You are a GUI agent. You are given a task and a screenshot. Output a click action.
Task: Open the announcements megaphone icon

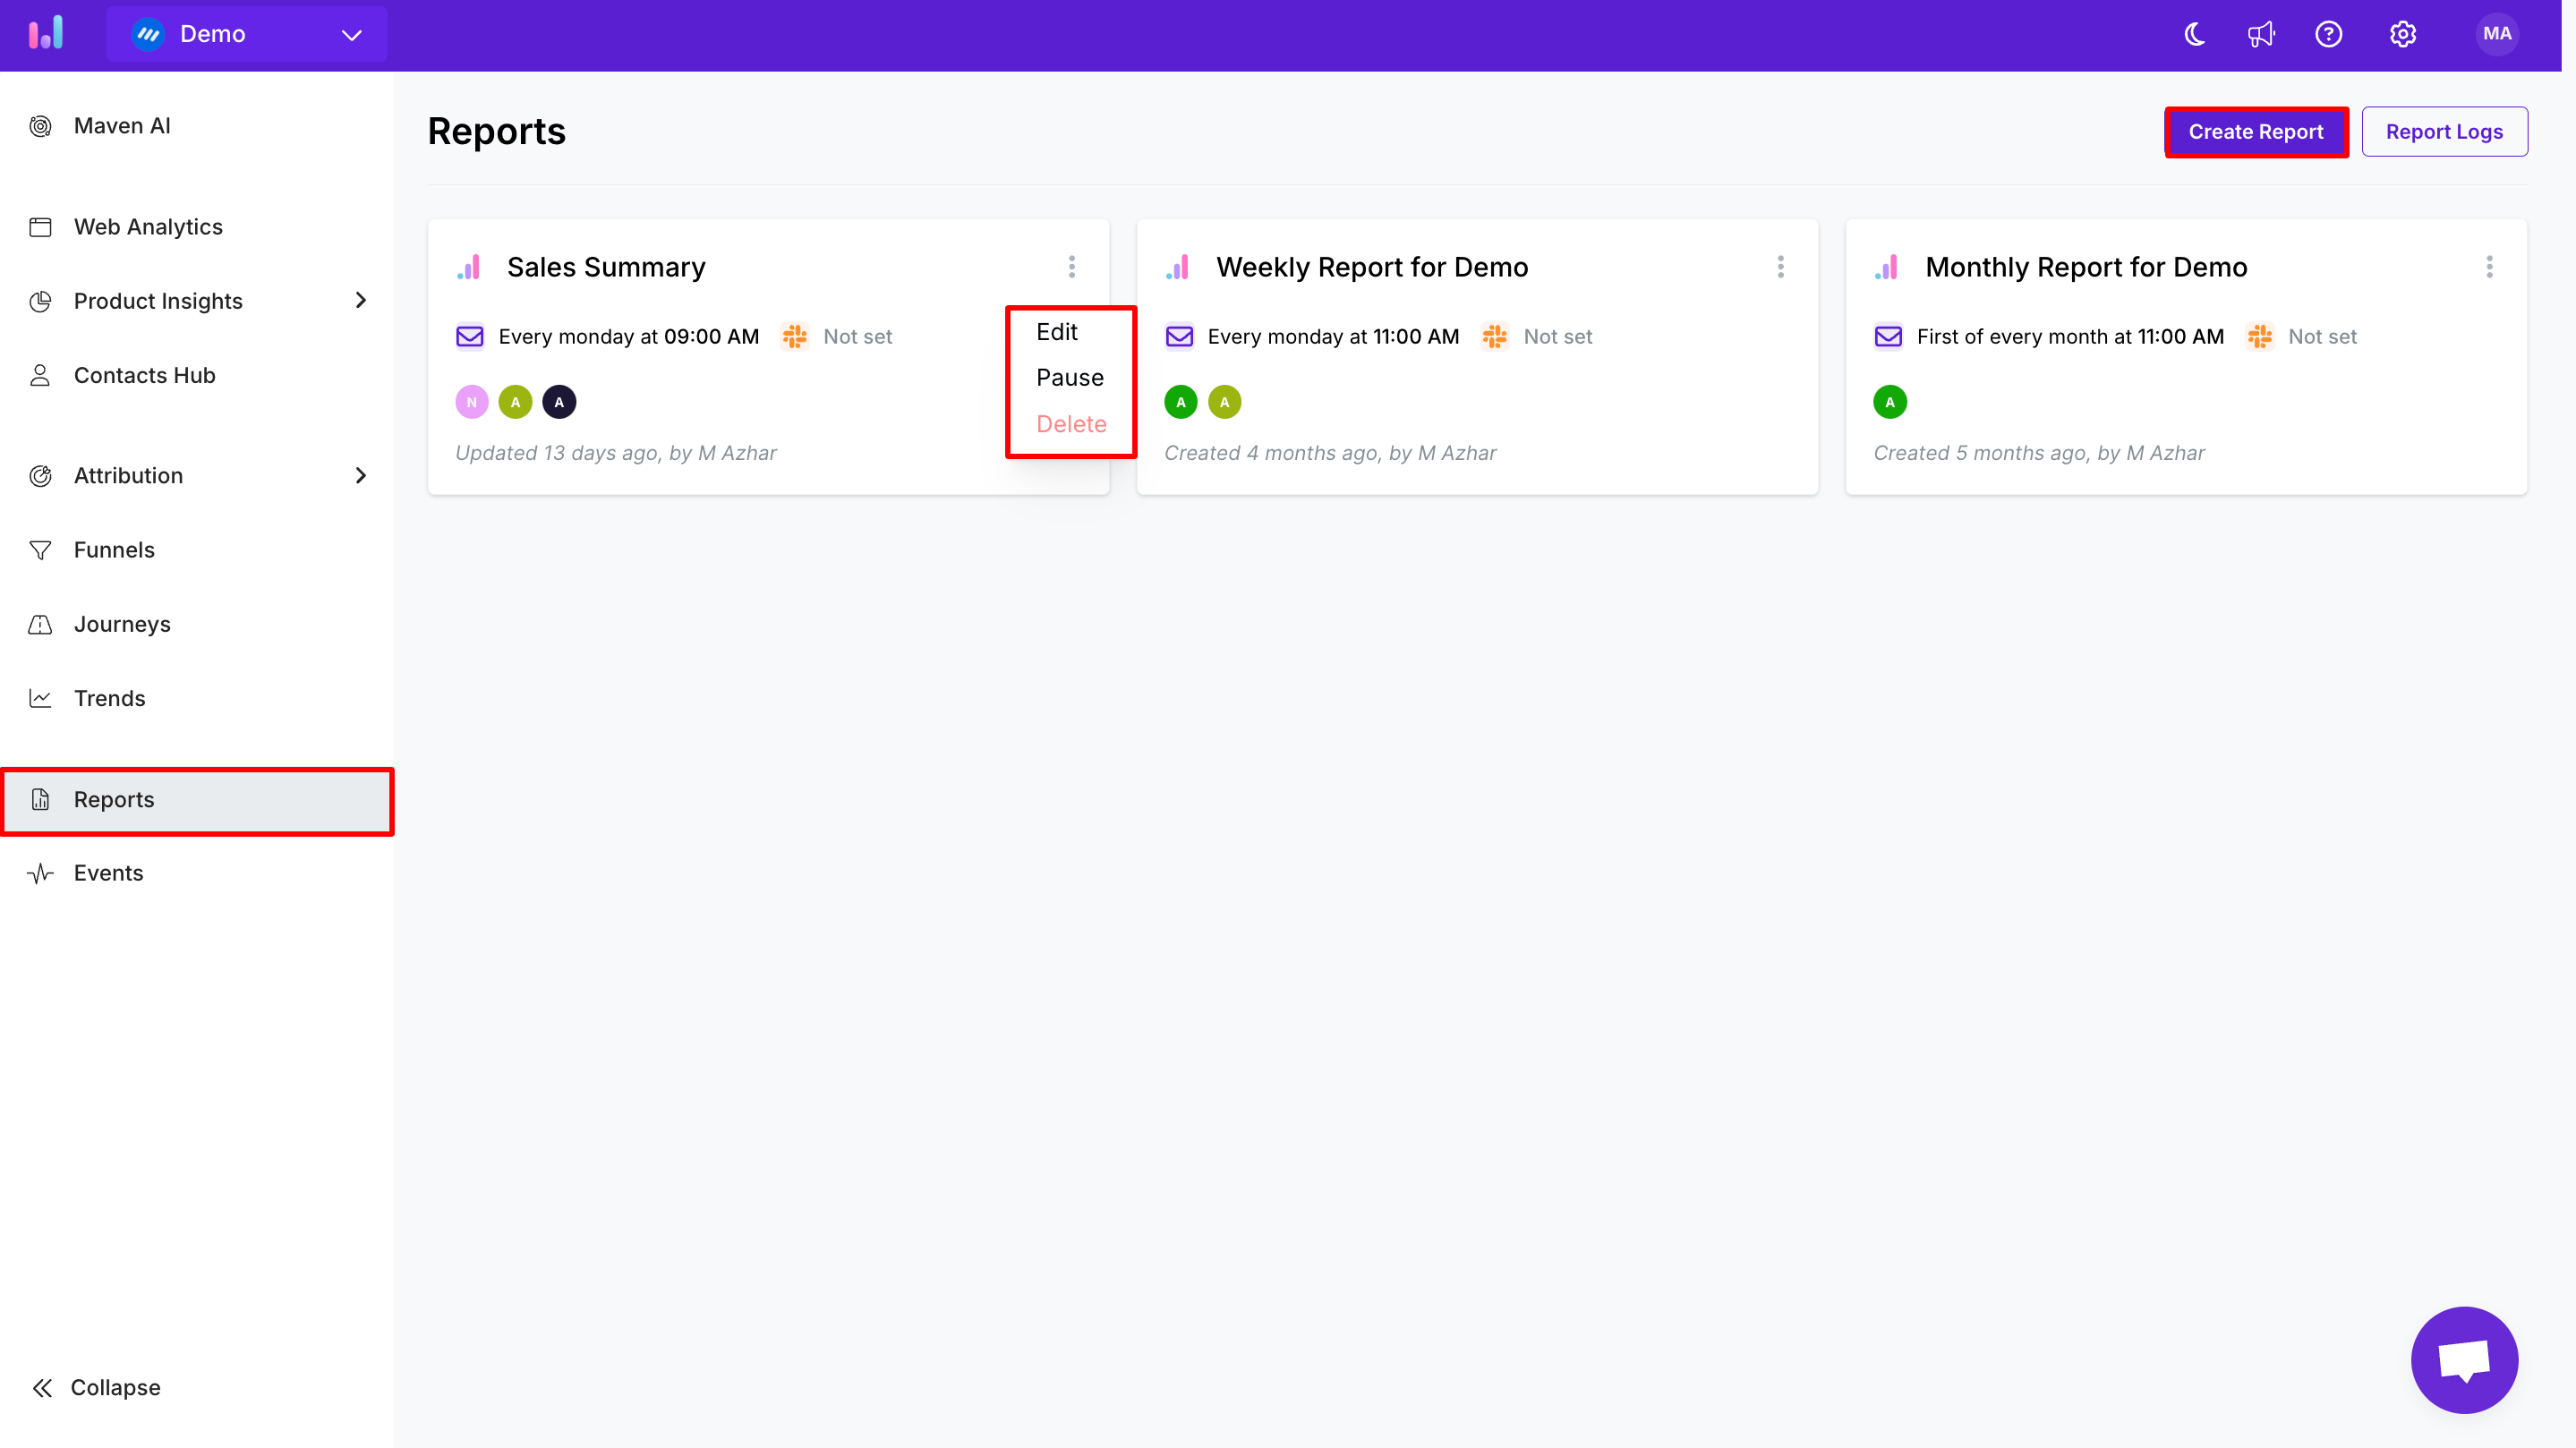point(2262,33)
